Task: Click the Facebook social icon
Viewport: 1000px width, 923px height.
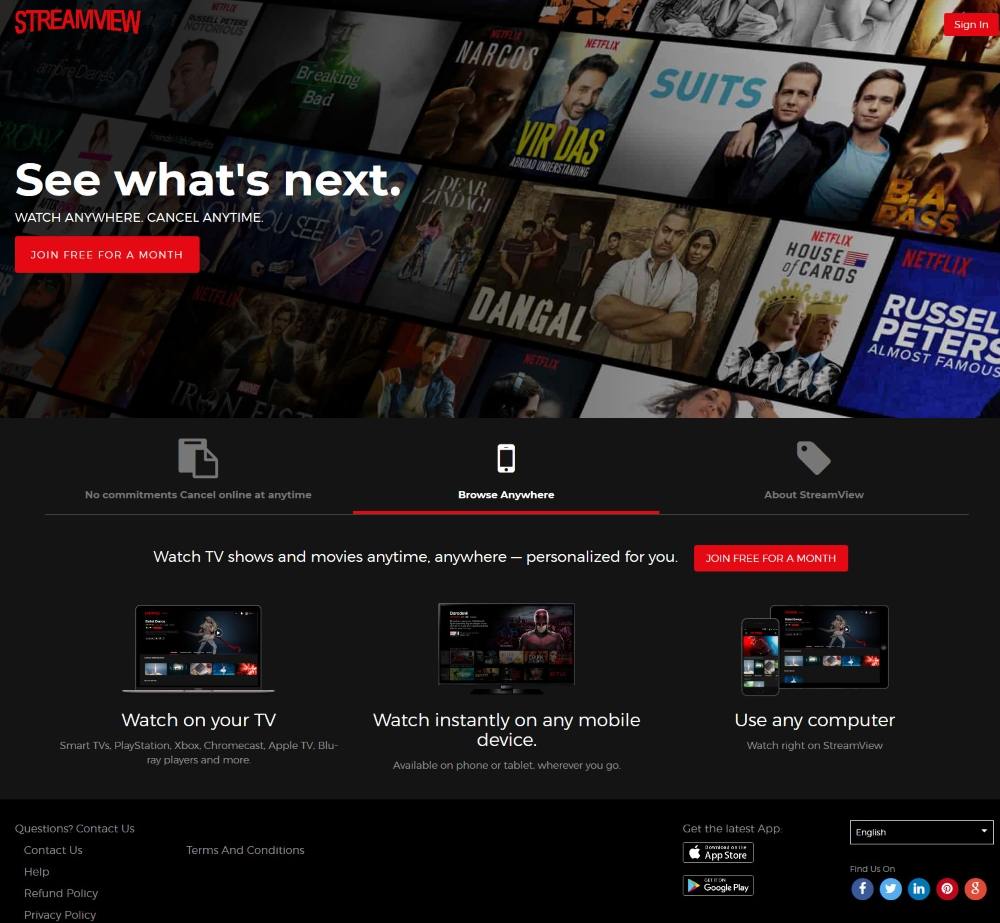Action: (x=862, y=889)
